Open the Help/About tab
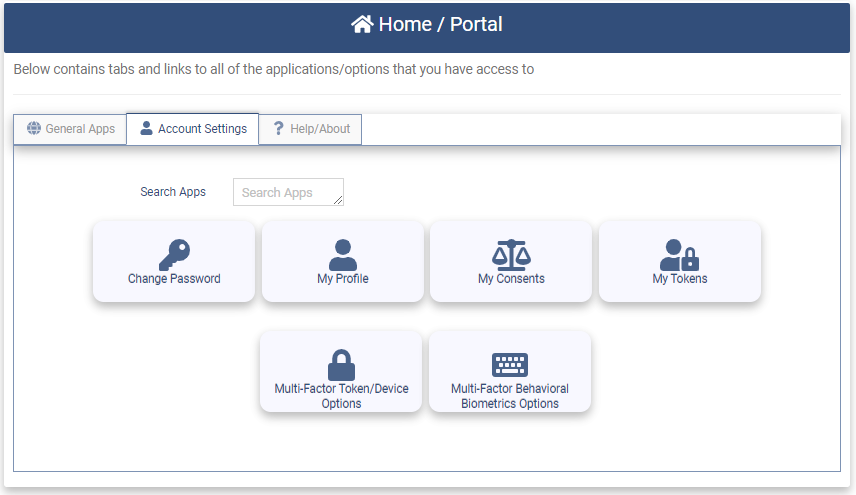Screen dimensions: 856x495 click(x=310, y=129)
